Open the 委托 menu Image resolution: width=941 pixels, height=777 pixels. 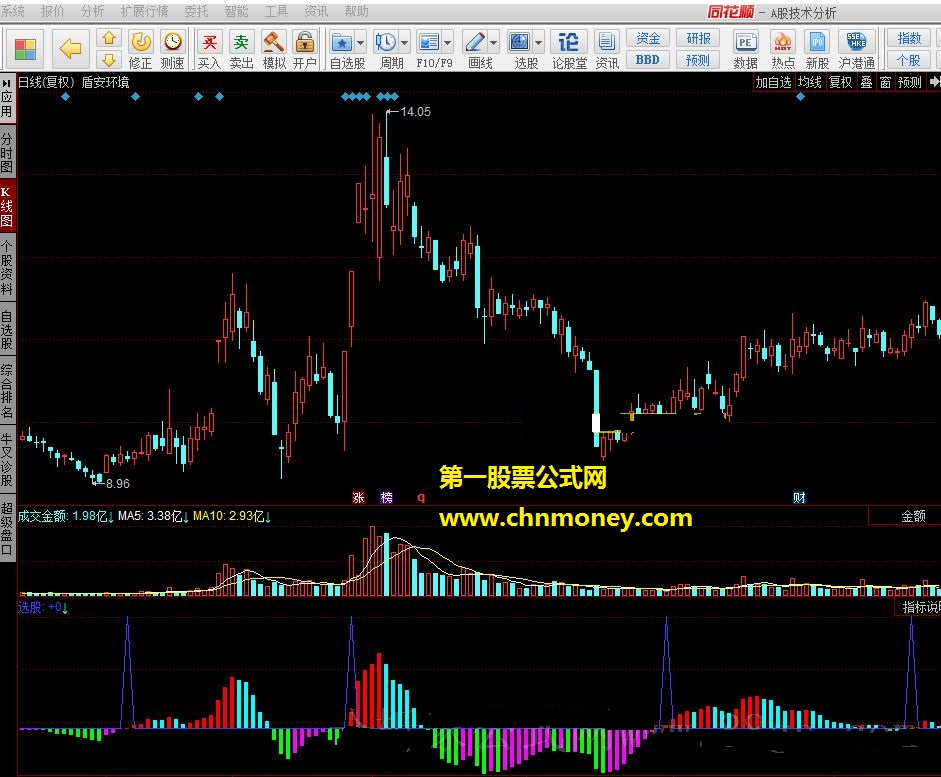click(196, 11)
